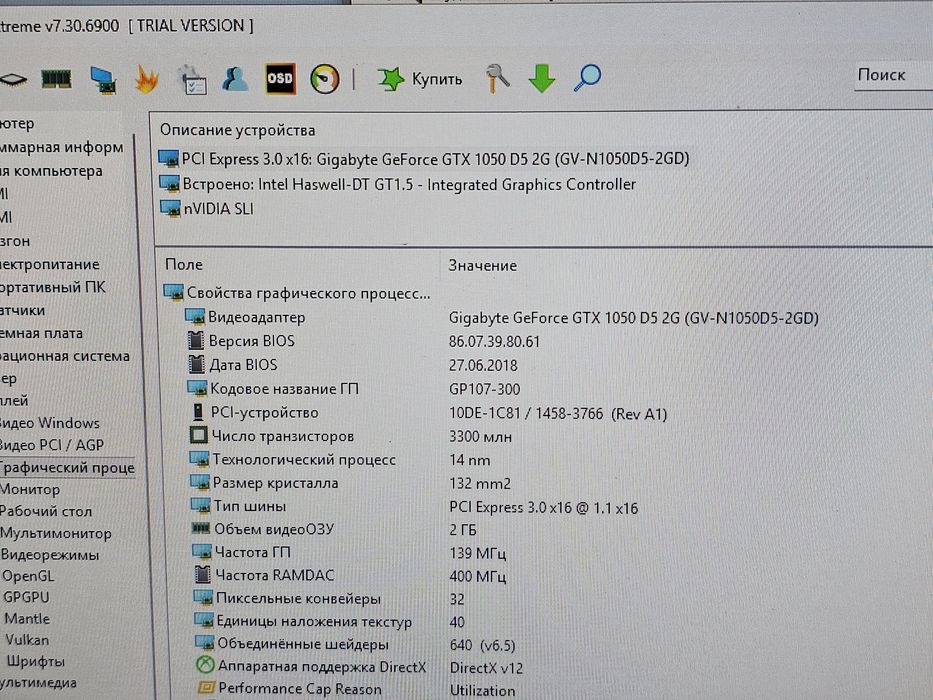Select the PCI-устройство field row

(428, 413)
